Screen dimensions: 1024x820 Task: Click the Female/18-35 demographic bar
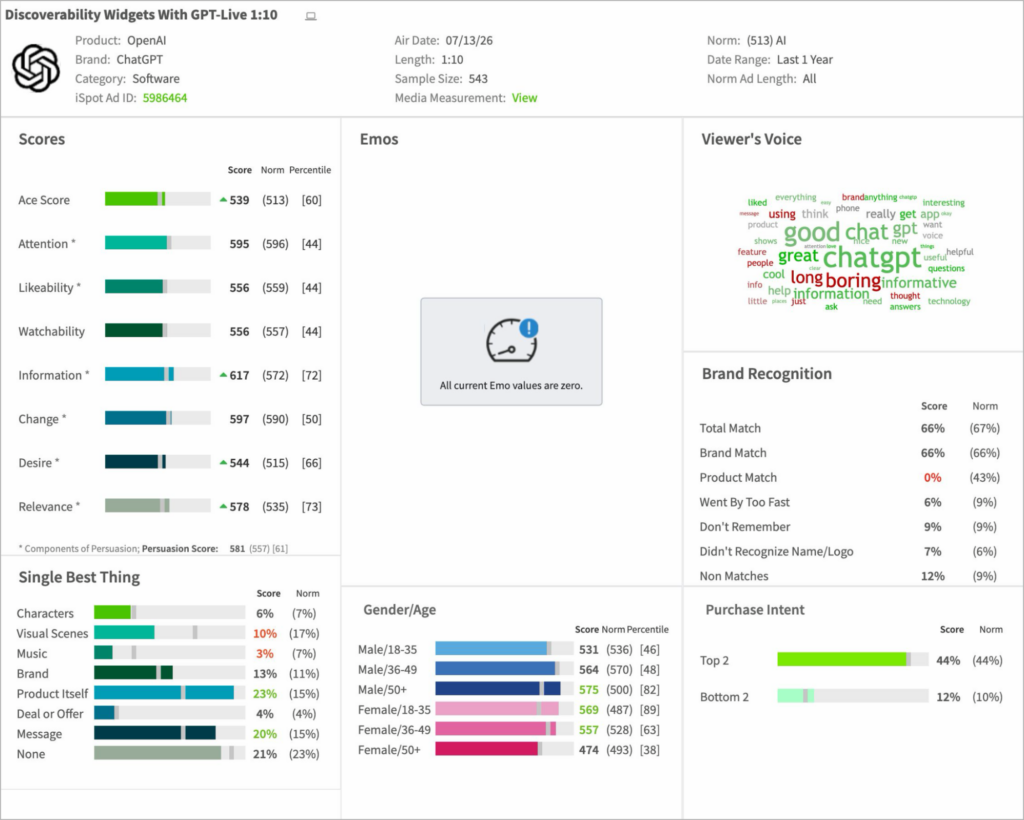(504, 709)
